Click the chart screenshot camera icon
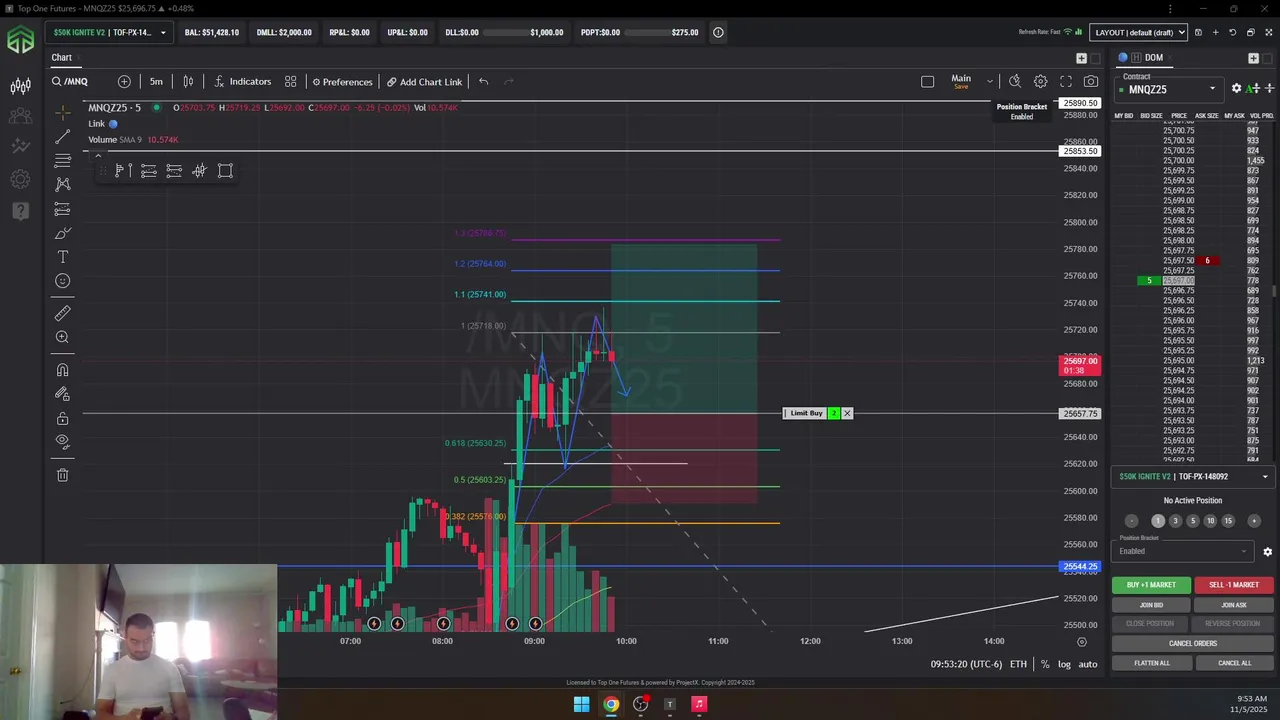 1091,81
